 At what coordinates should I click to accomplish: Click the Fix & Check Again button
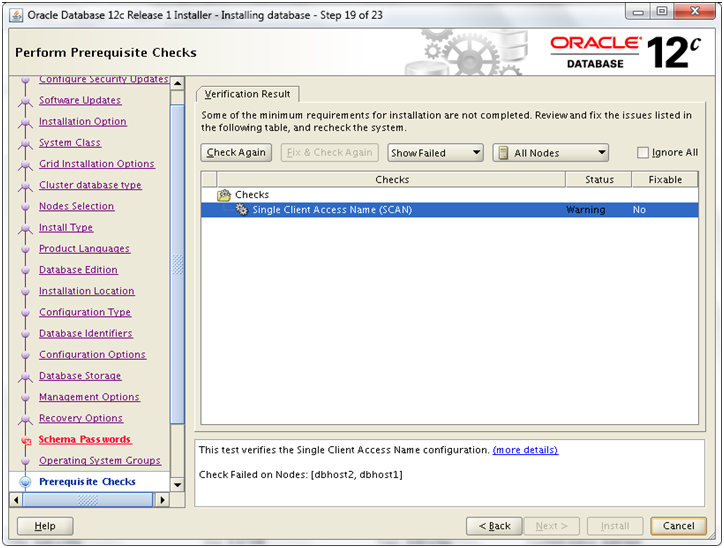pyautogui.click(x=330, y=152)
